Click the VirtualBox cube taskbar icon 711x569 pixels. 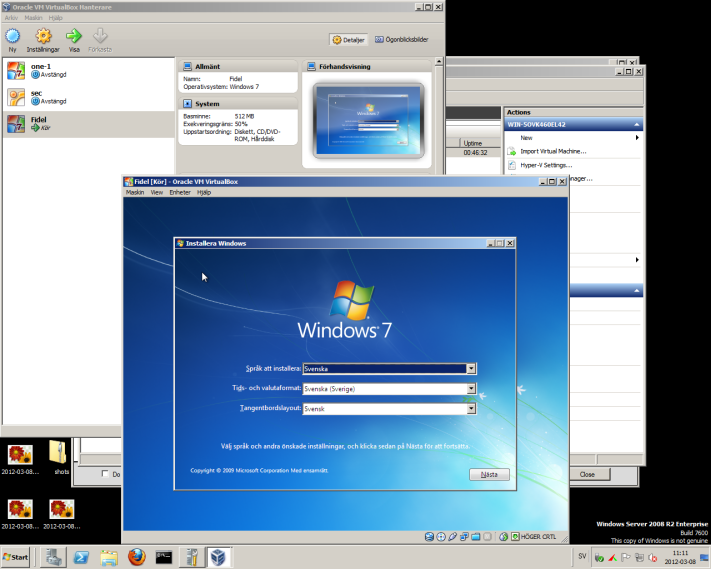[216, 557]
